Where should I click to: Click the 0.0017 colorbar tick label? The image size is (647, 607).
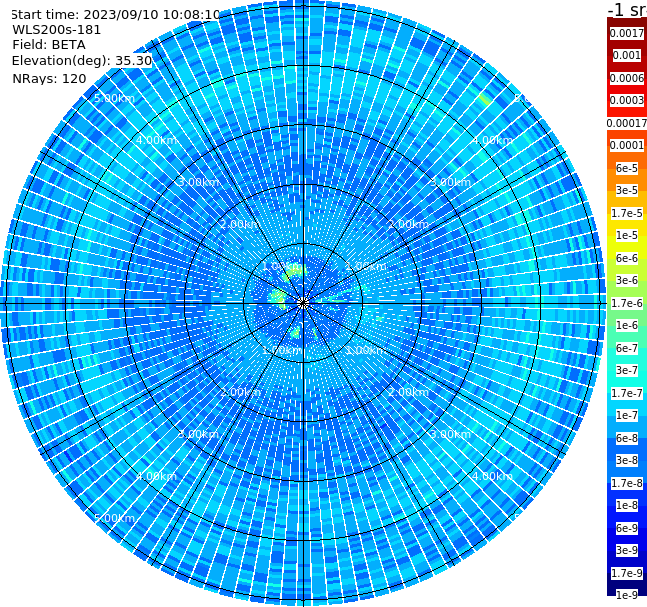pyautogui.click(x=627, y=33)
